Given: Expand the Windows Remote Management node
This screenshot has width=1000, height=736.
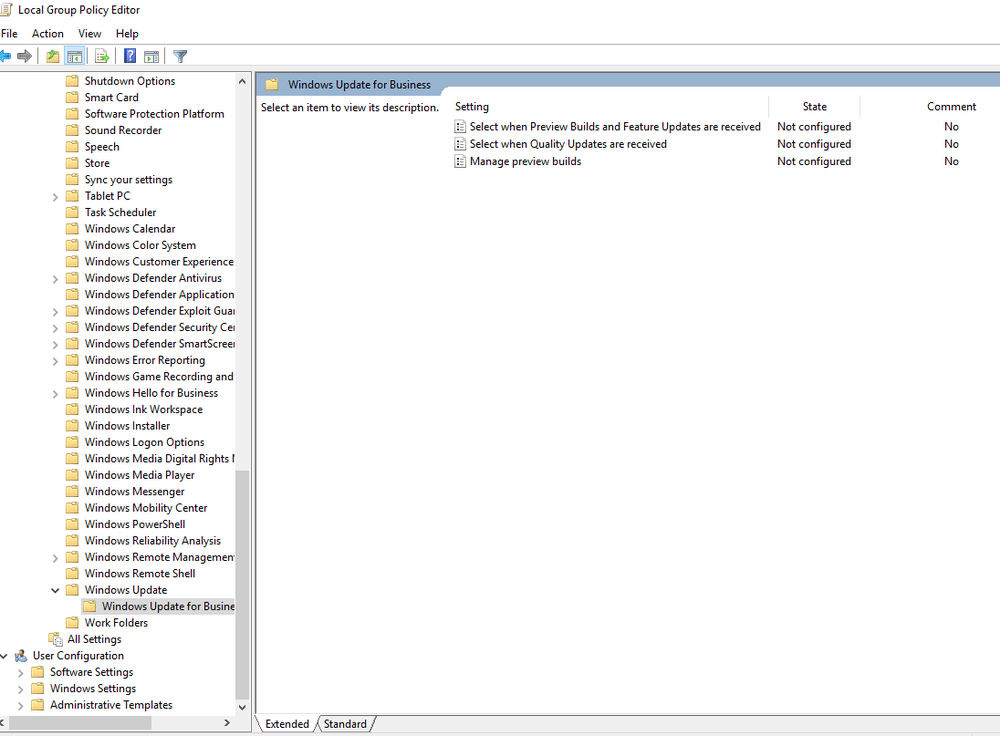Looking at the screenshot, I should point(55,558).
